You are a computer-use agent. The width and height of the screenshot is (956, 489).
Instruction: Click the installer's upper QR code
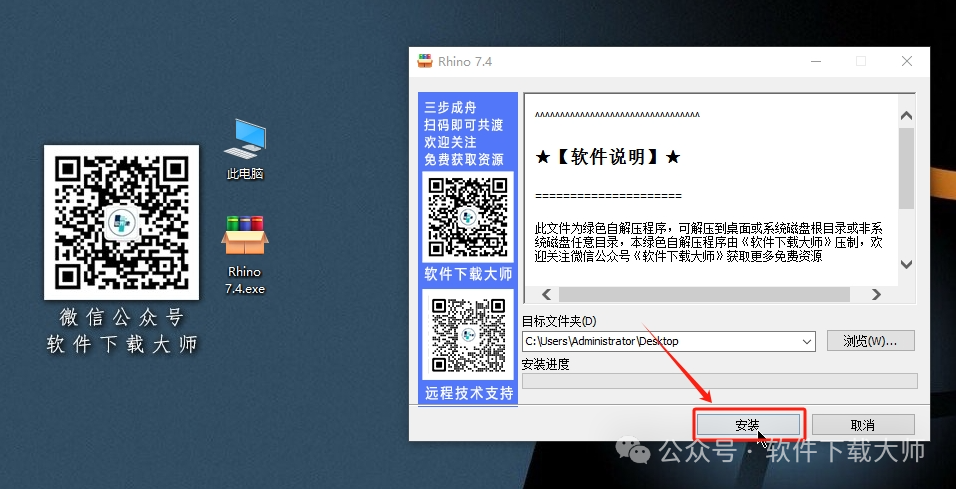click(x=468, y=217)
